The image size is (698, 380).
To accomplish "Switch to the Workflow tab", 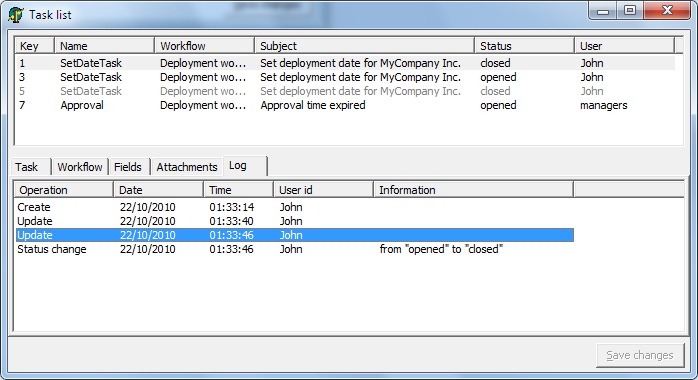I will point(80,167).
